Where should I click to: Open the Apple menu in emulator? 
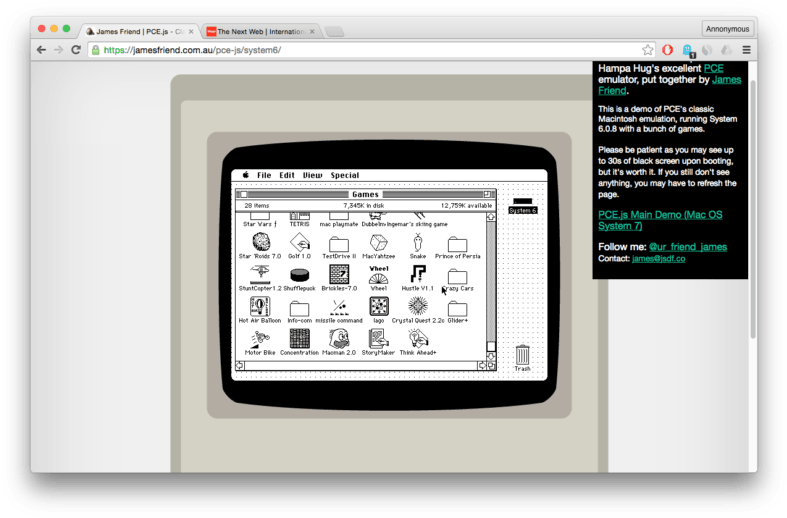point(244,175)
